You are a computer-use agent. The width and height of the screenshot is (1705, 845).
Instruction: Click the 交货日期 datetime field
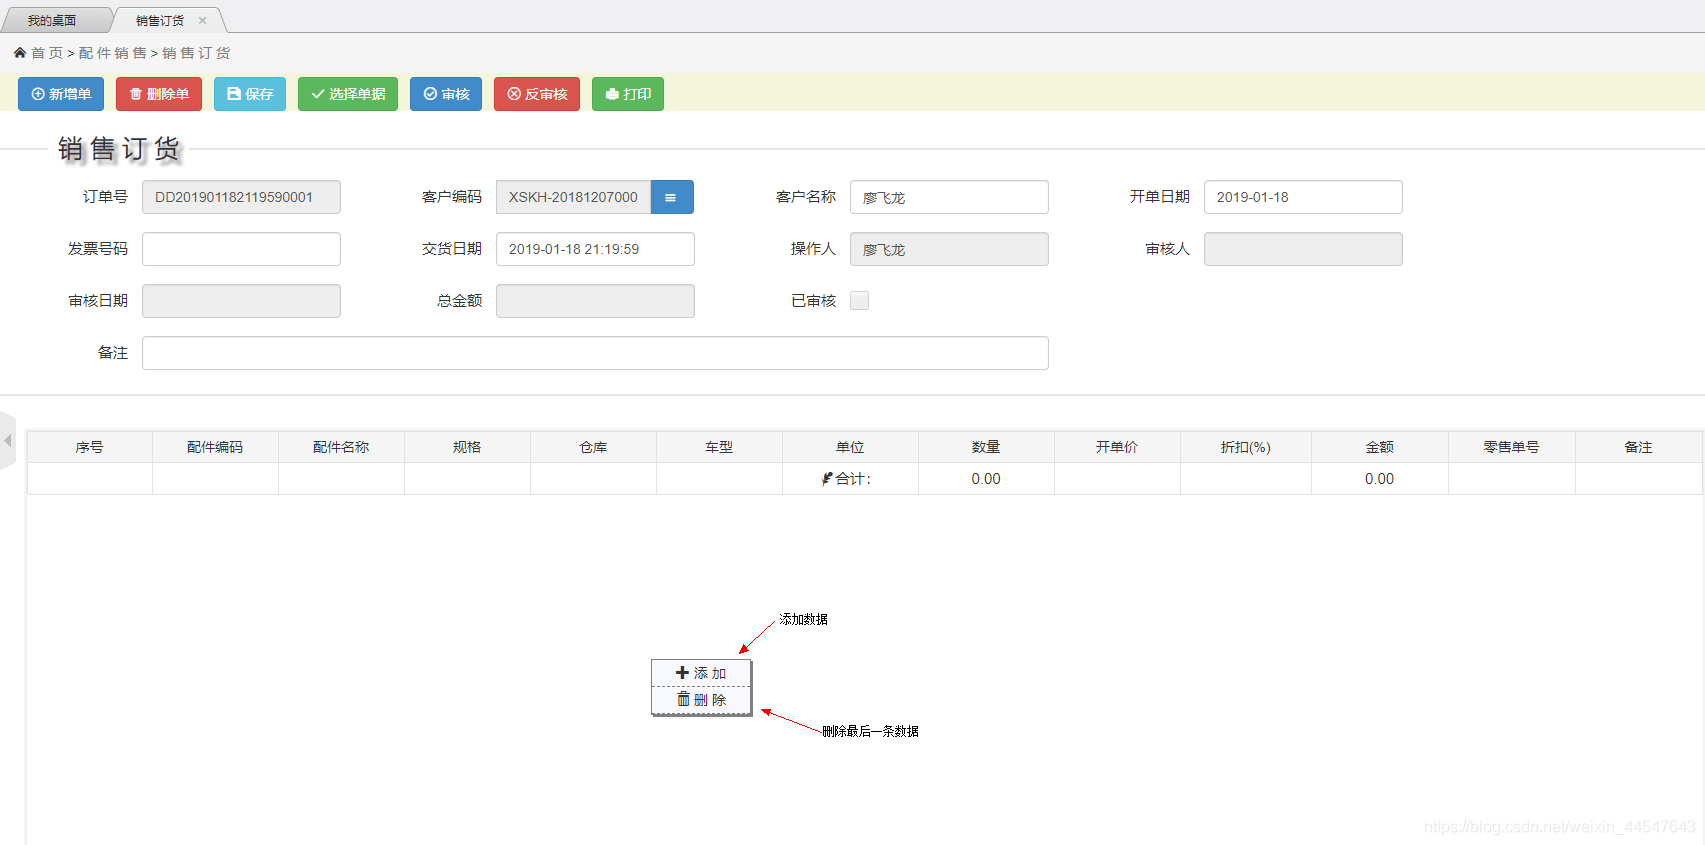tap(595, 249)
